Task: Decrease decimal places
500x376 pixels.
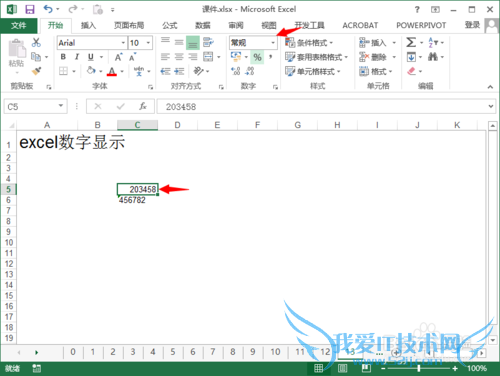Action: click(250, 71)
